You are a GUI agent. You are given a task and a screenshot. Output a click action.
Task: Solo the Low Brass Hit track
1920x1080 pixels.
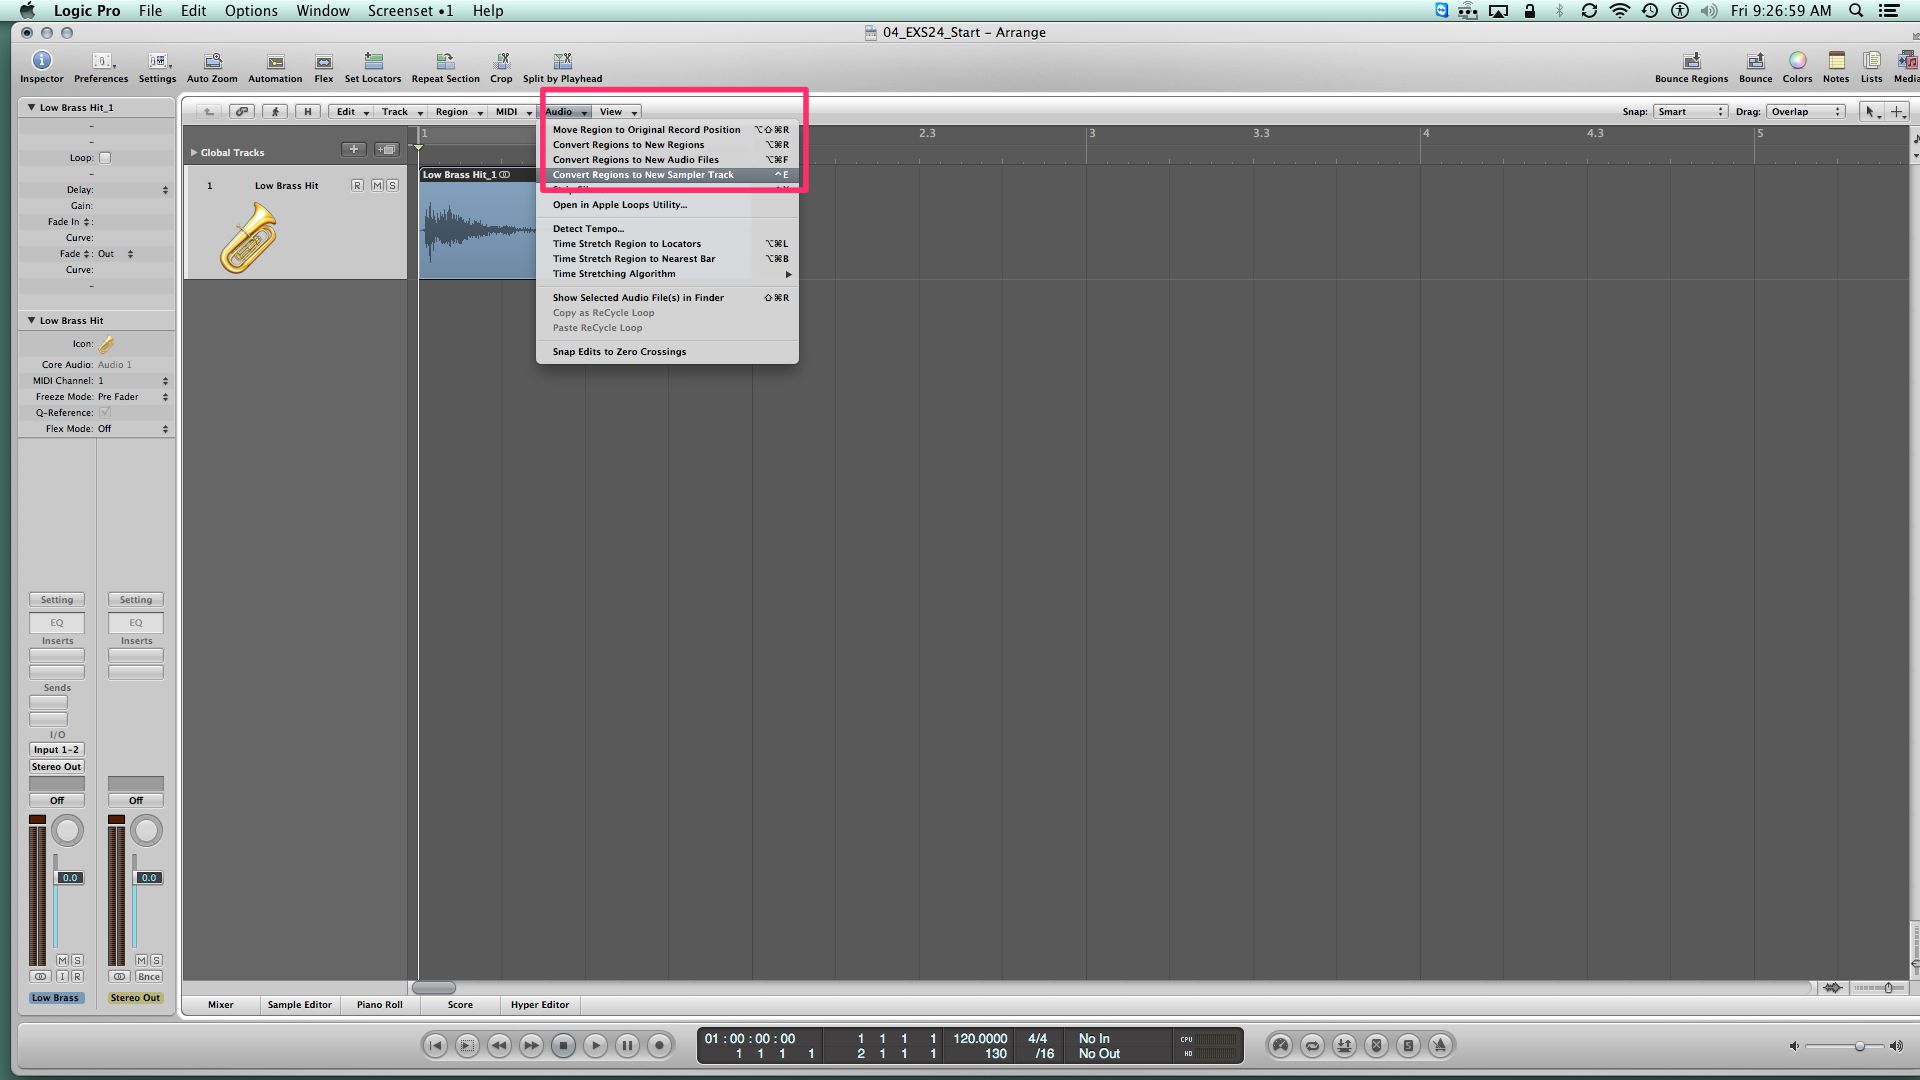392,186
